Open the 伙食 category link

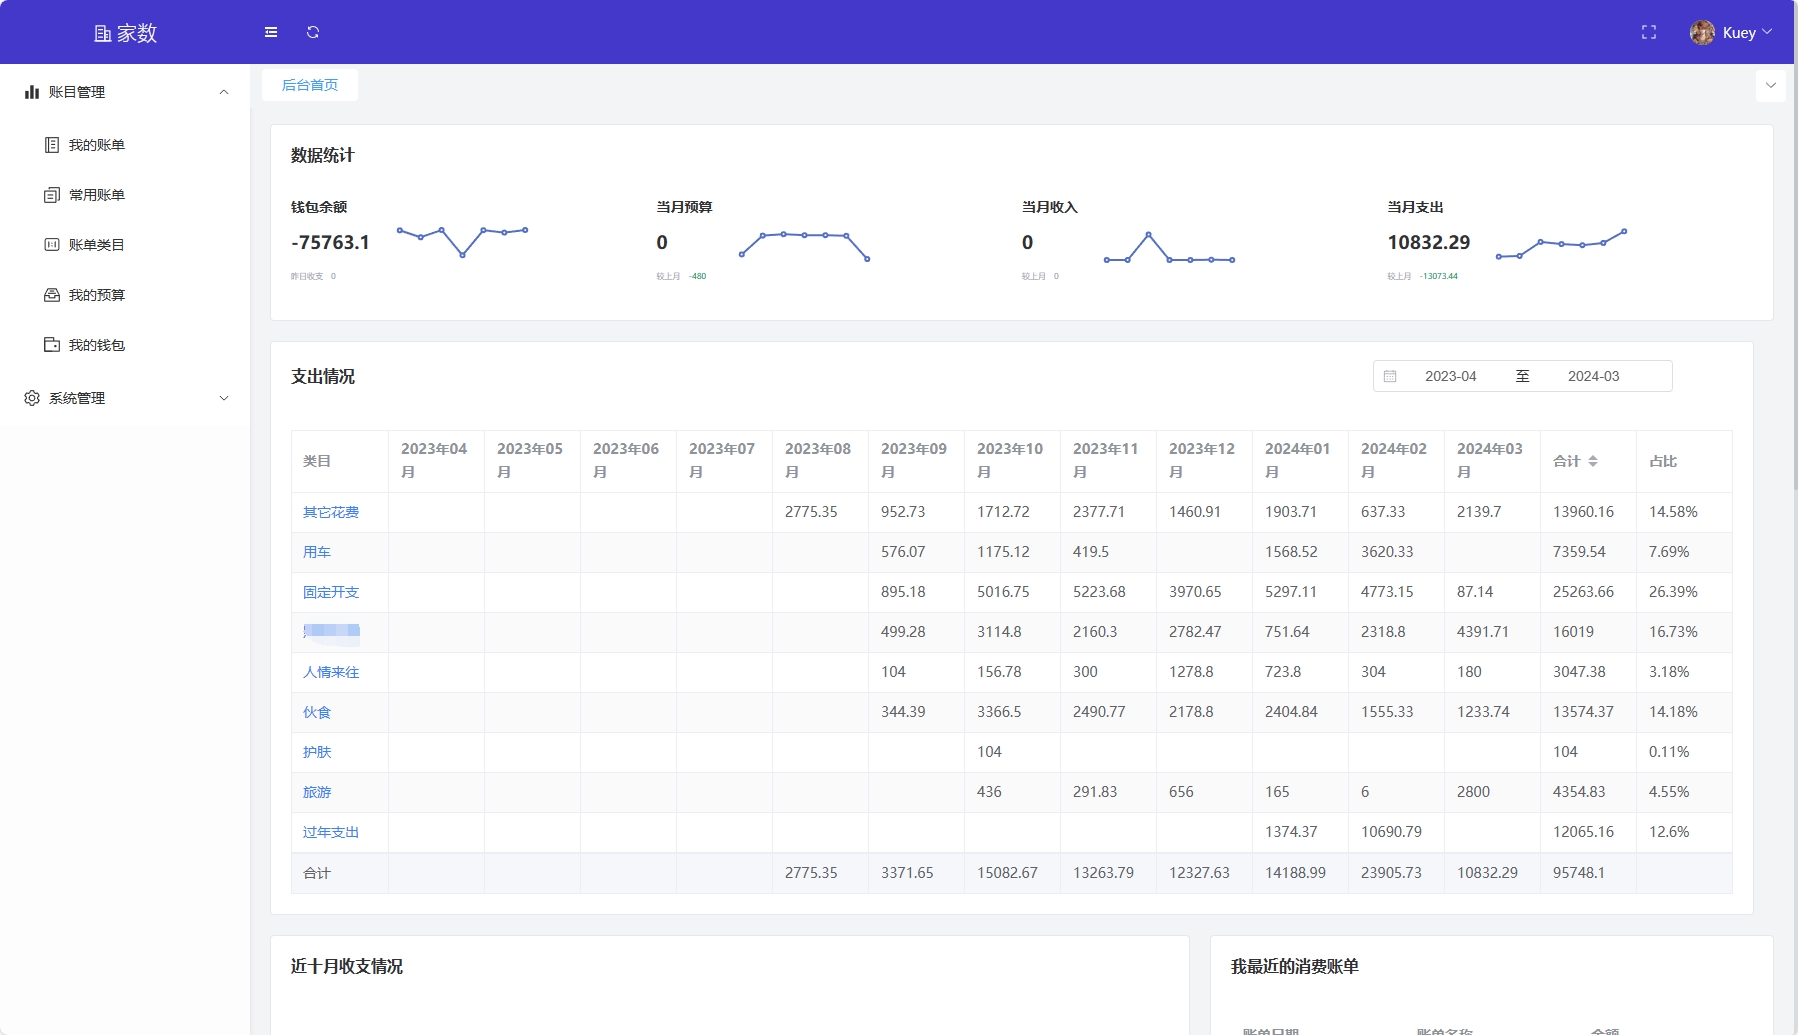tap(317, 712)
